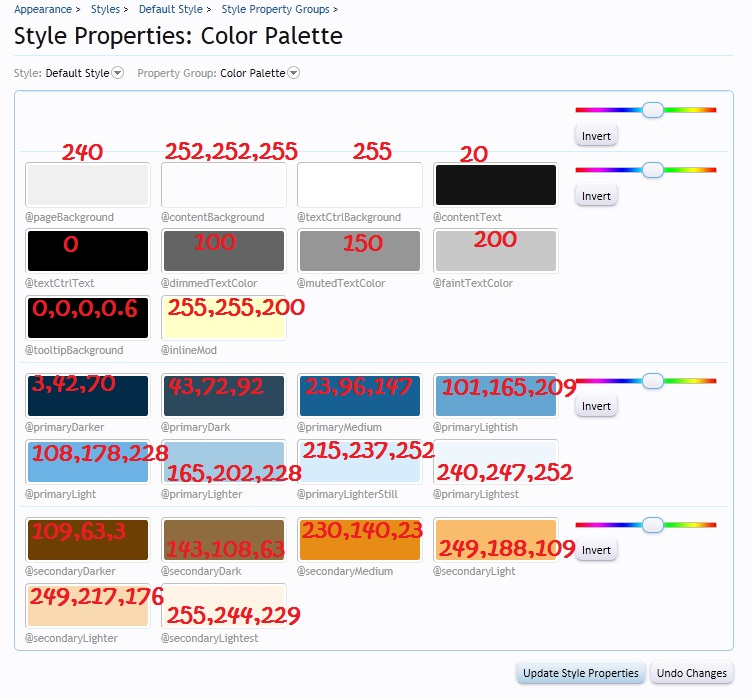
Task: Select the @secondaryMedium orange swatch
Action: (x=360, y=540)
